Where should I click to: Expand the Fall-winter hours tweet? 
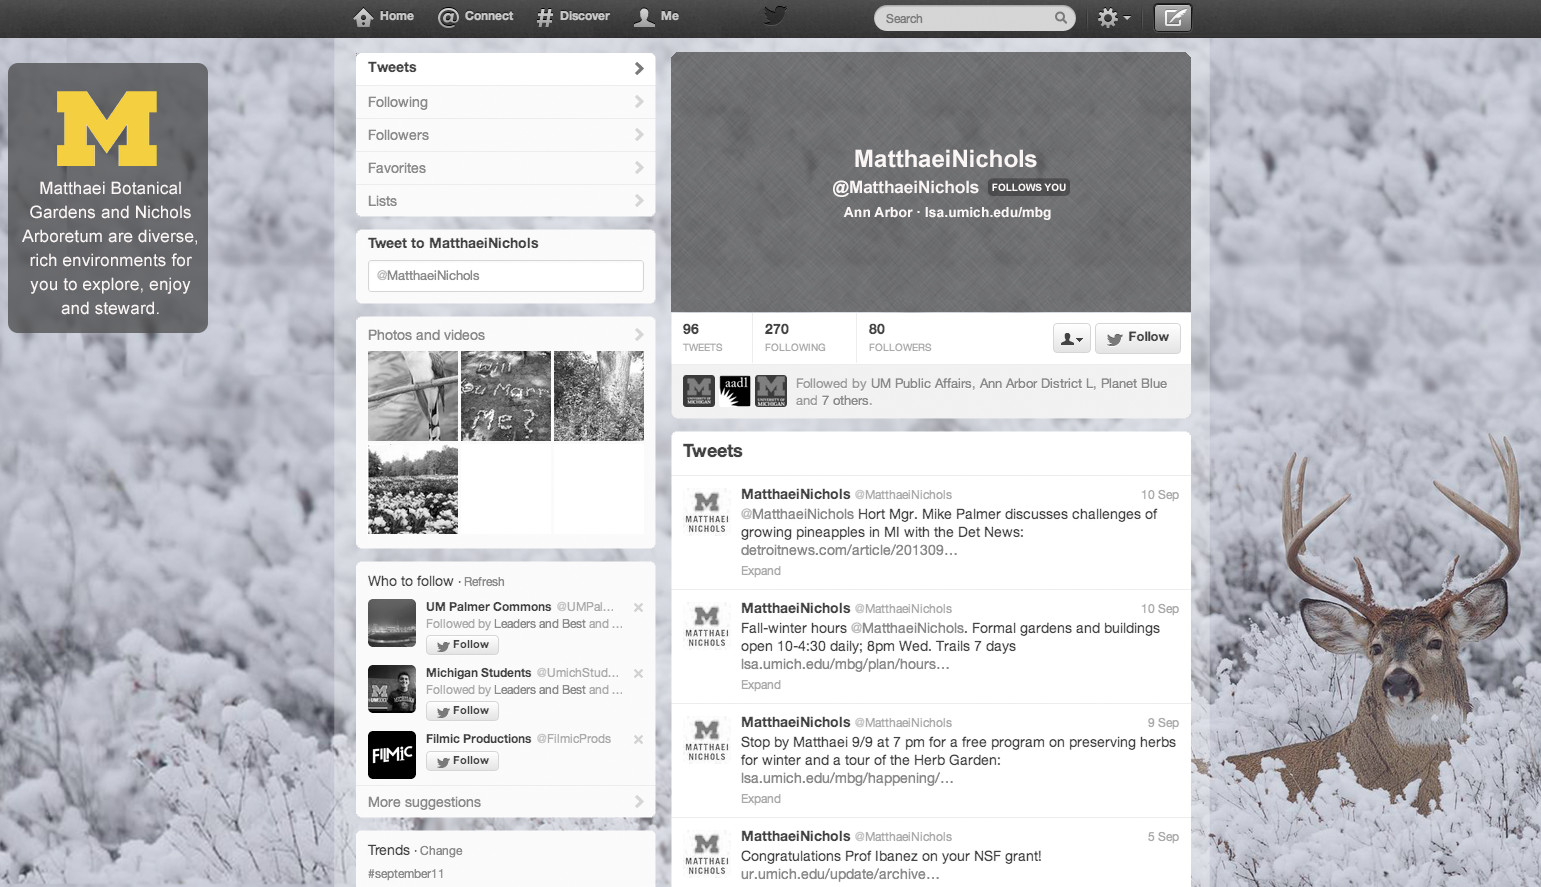[761, 685]
